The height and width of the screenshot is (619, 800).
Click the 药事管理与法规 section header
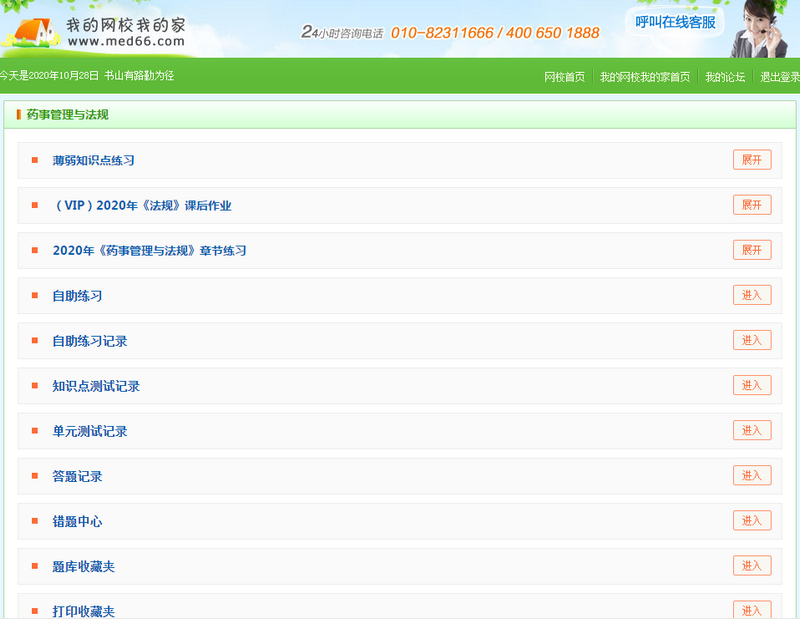[67, 115]
